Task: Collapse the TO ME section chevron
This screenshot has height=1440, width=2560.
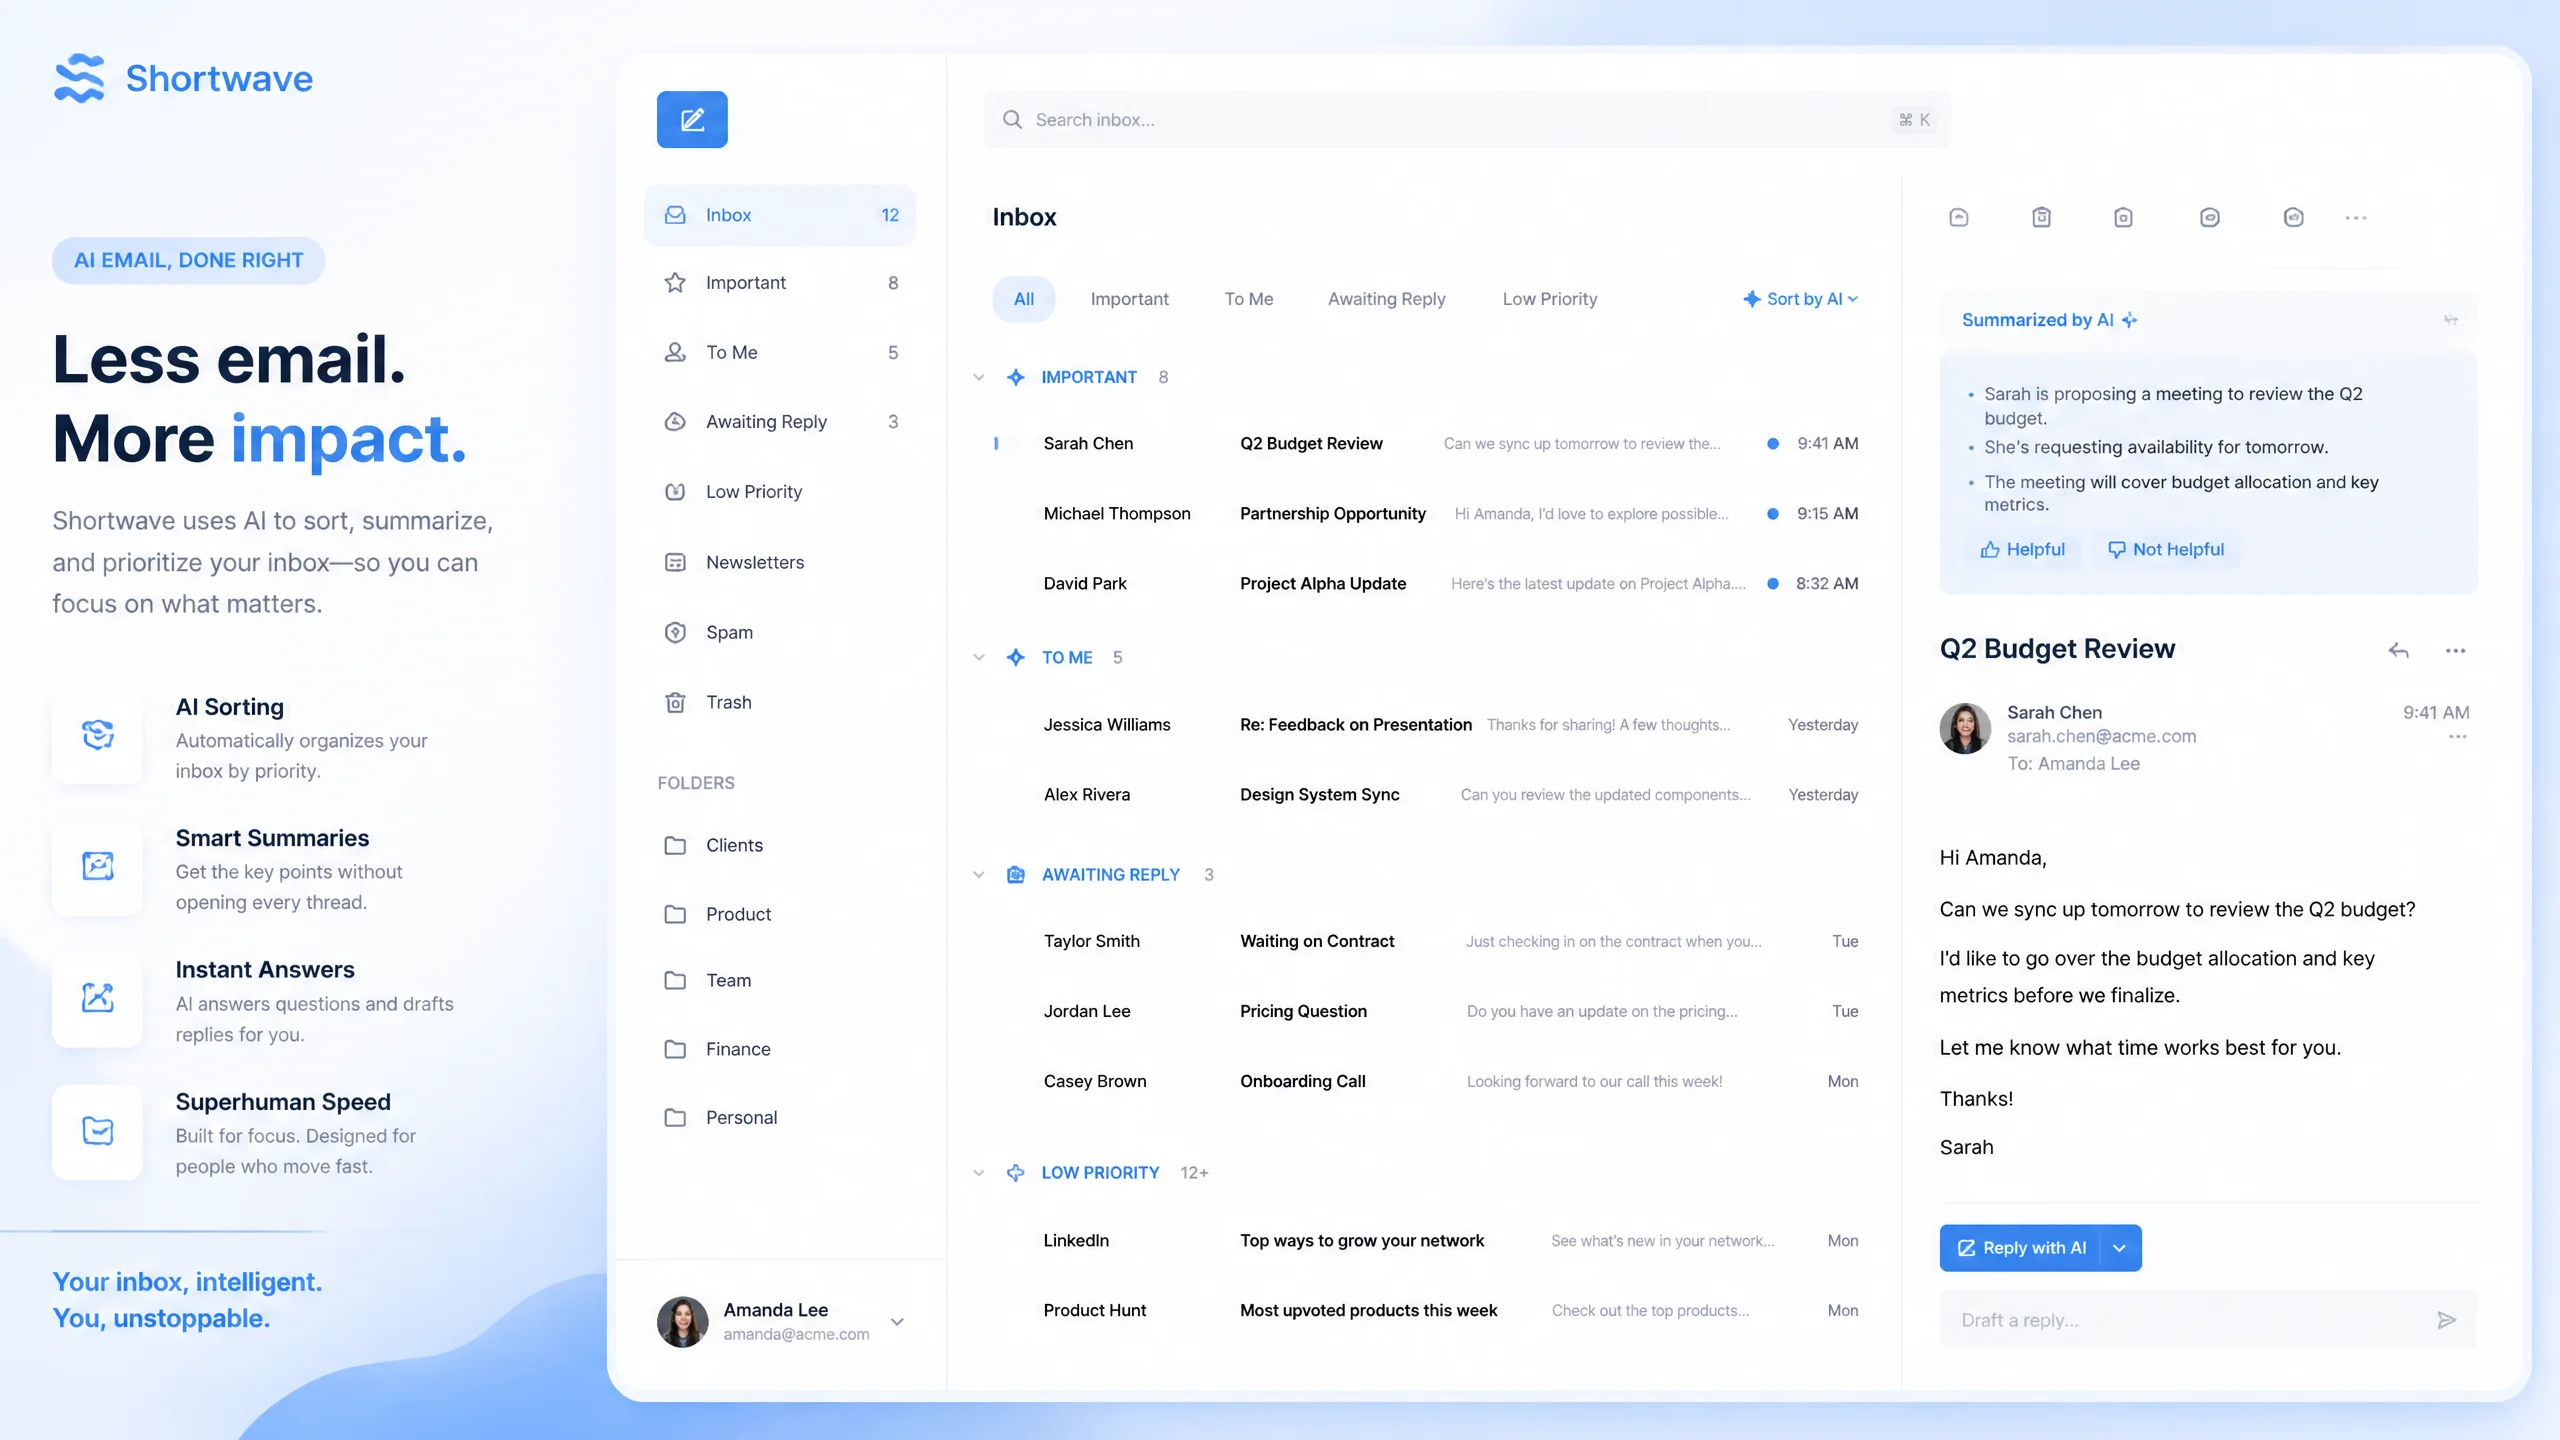Action: coord(979,658)
